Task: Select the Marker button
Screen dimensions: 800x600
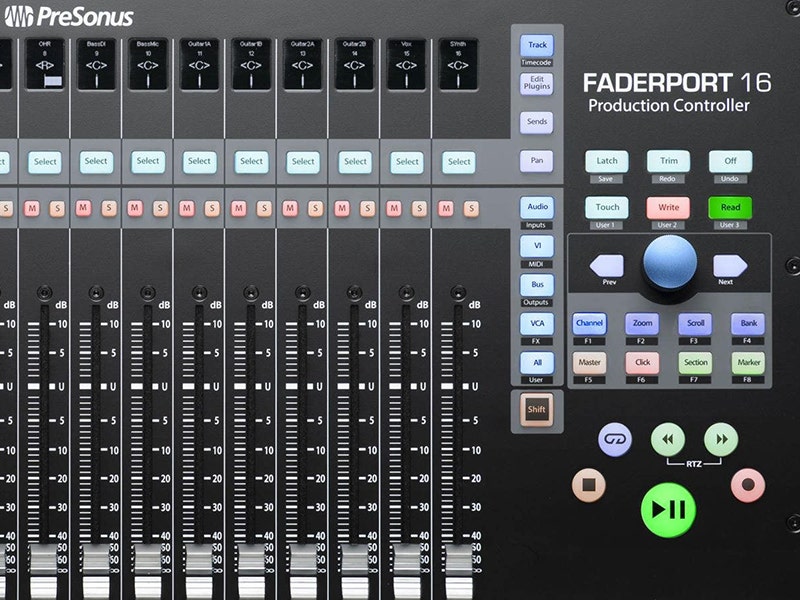Action: click(x=748, y=363)
